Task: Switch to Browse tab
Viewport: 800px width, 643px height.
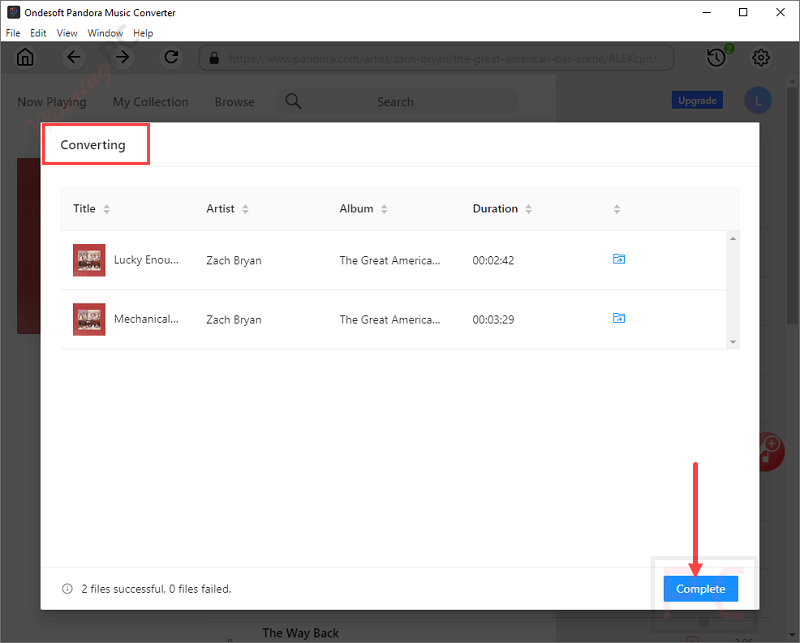Action: (x=234, y=102)
